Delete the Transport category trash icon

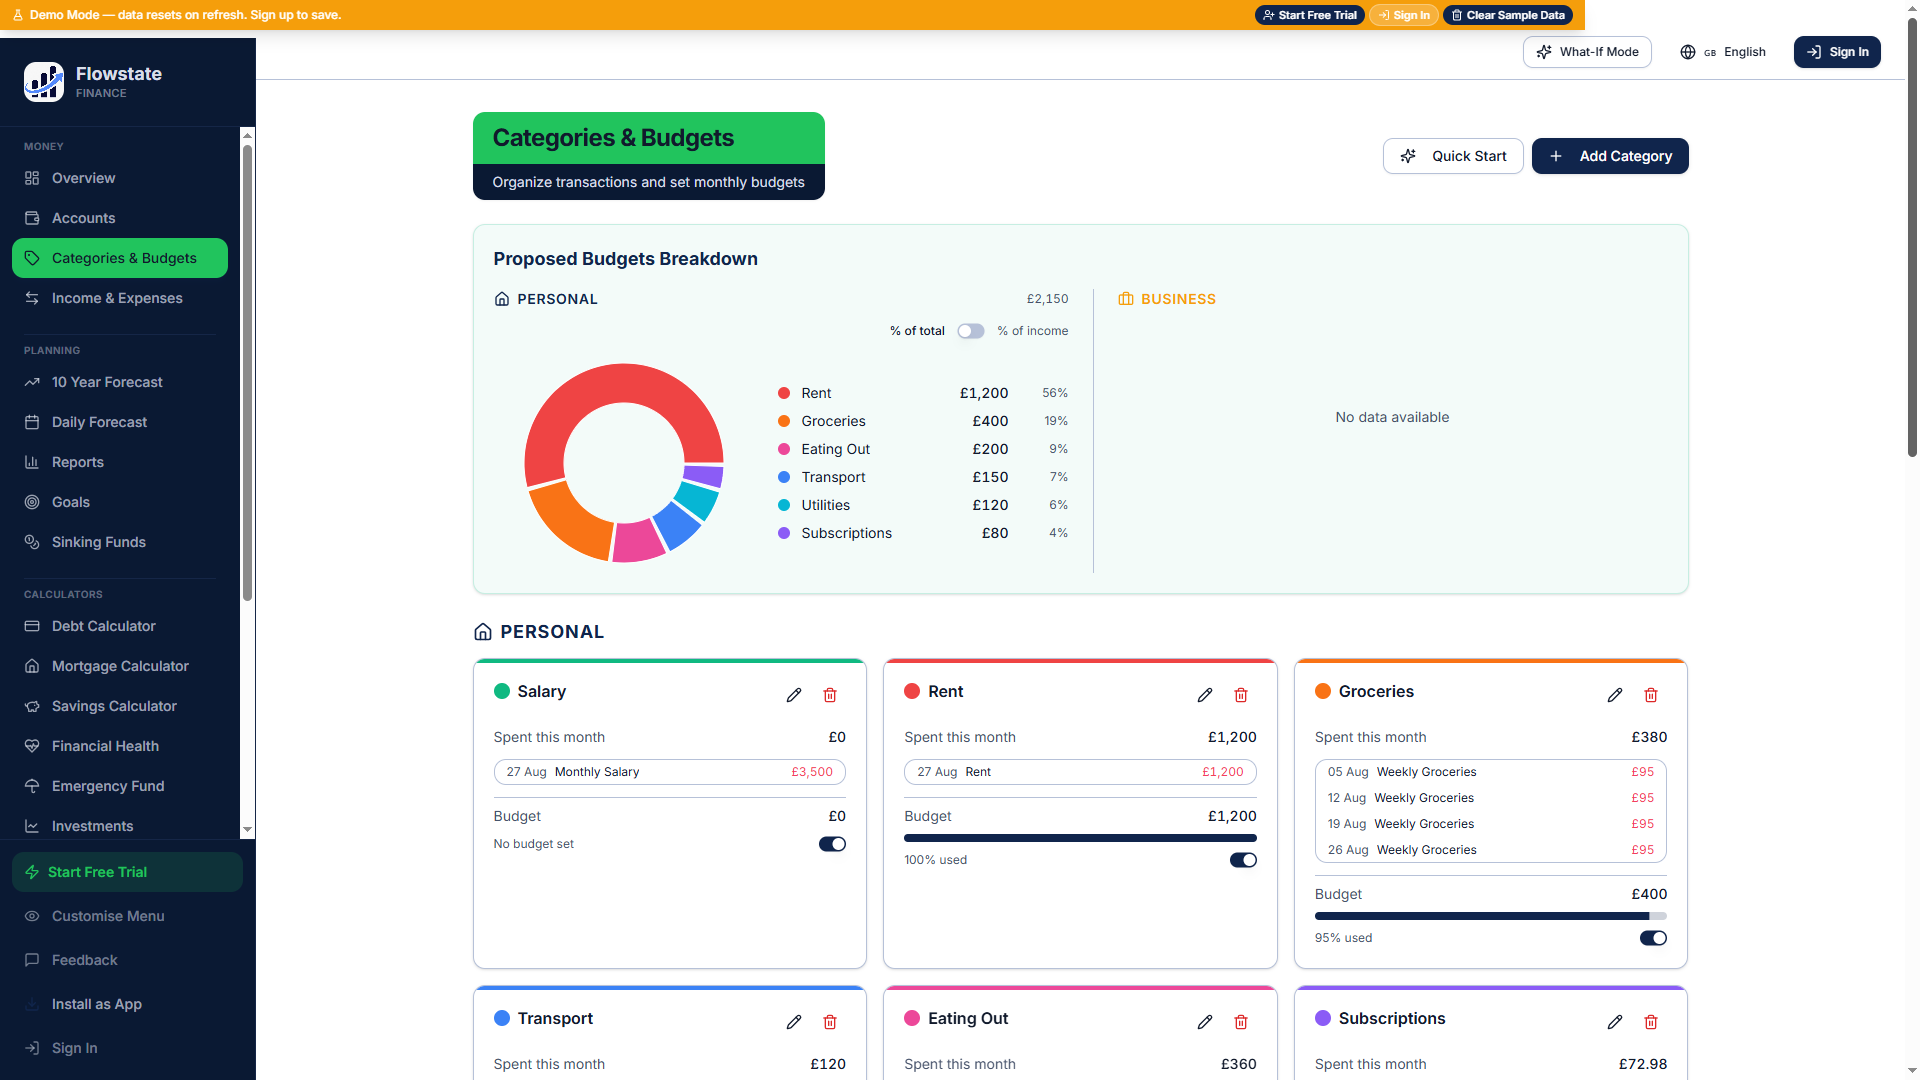pos(830,1022)
